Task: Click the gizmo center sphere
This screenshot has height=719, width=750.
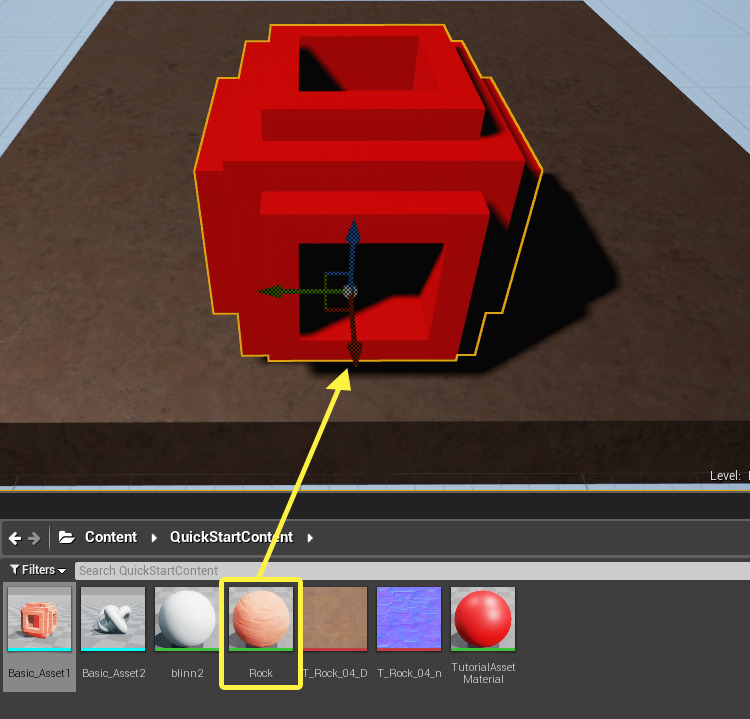Action: click(x=350, y=291)
